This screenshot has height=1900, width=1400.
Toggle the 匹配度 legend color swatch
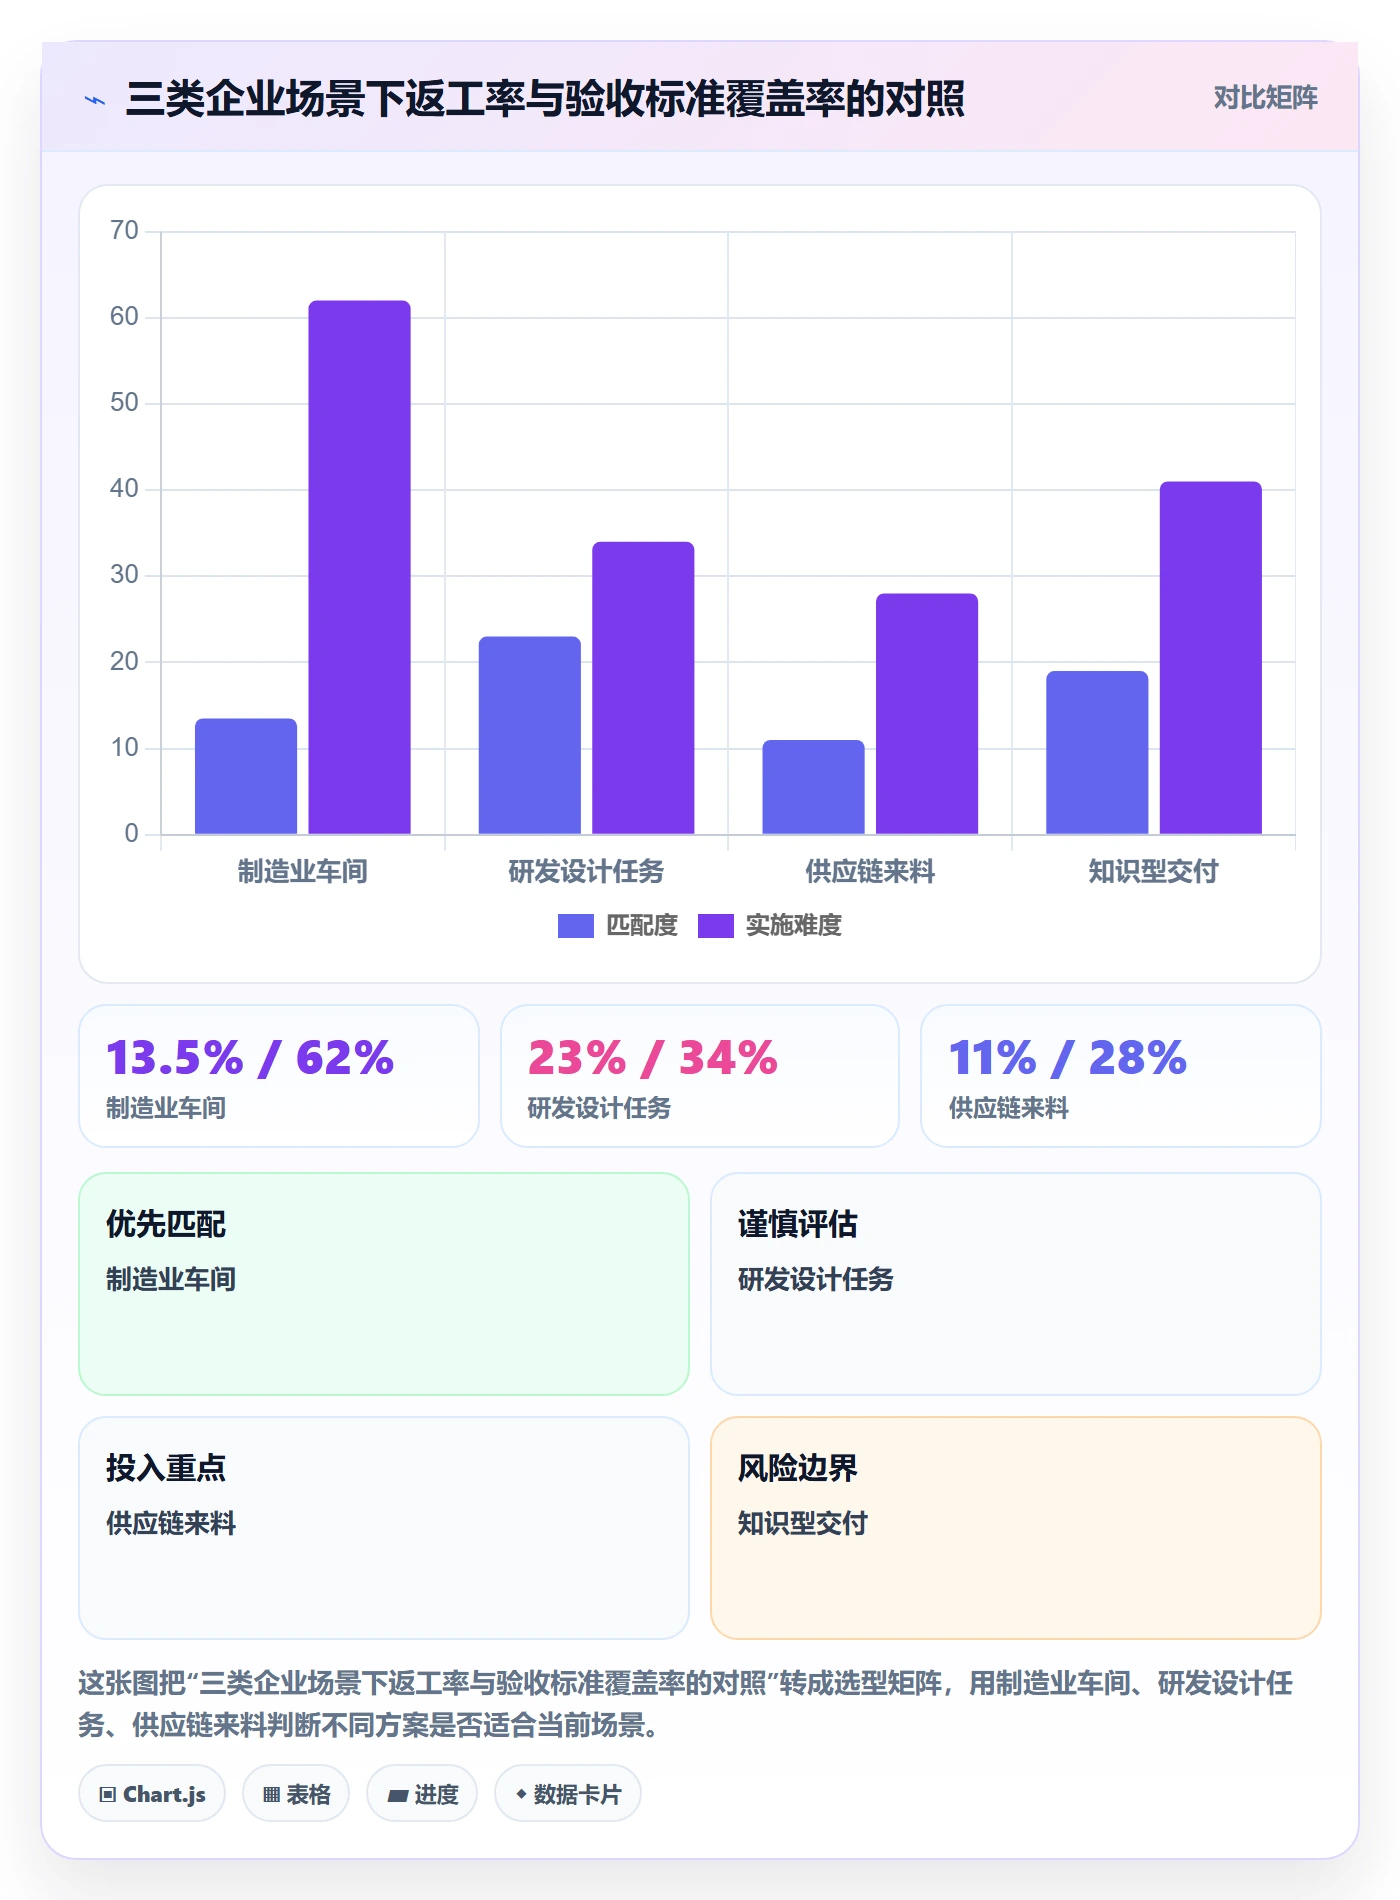coord(575,926)
